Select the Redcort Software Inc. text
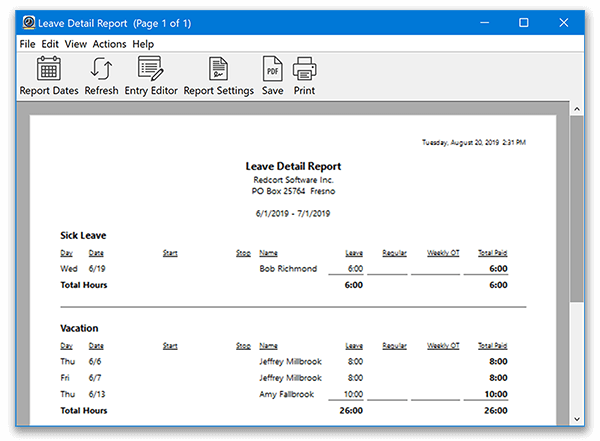Screen dimensions: 600x441 pos(293,180)
